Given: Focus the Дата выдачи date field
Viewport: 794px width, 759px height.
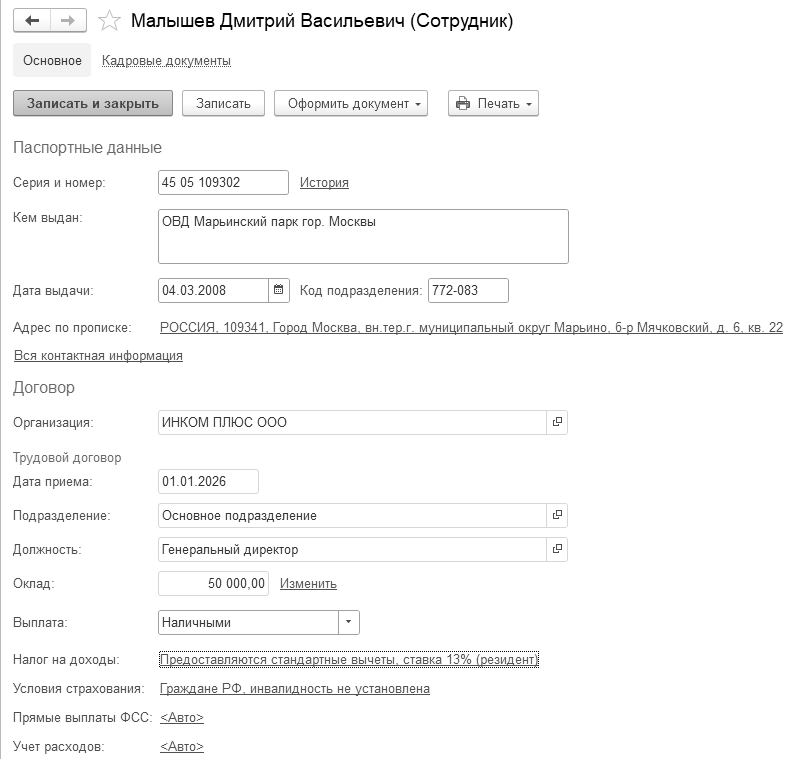Looking at the screenshot, I should [x=213, y=290].
